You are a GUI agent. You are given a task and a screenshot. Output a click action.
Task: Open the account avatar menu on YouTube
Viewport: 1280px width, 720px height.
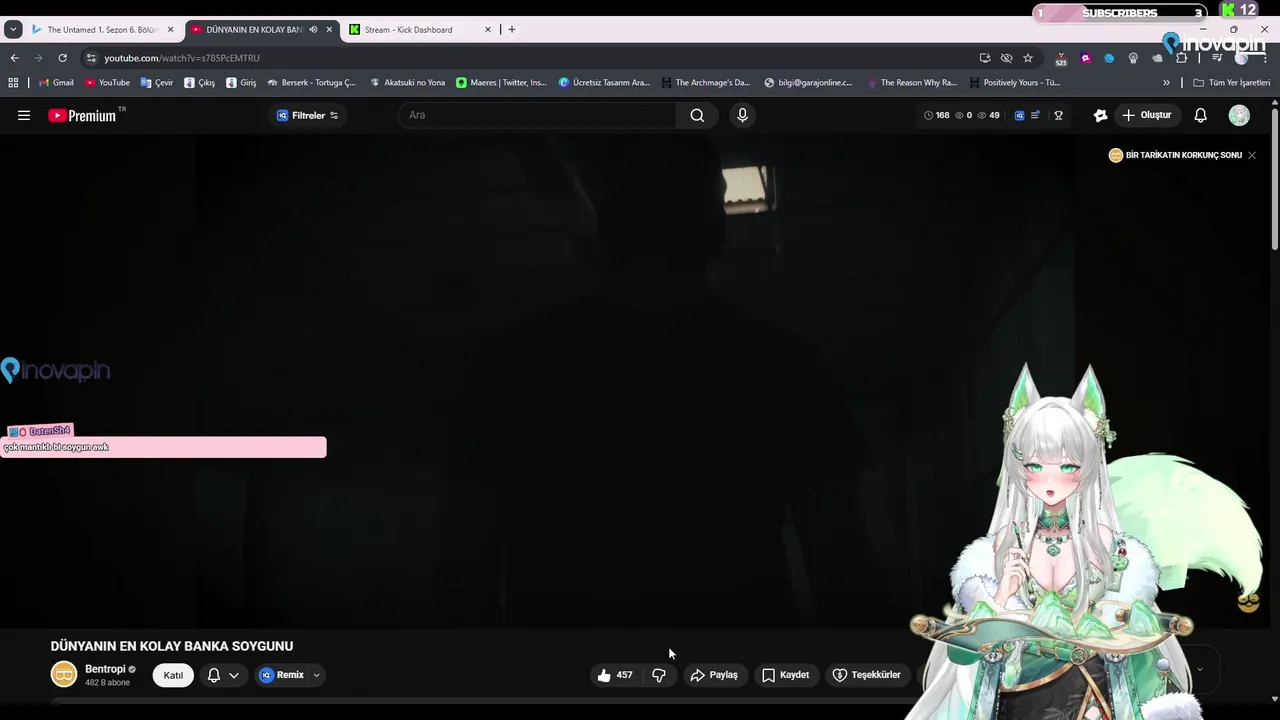pyautogui.click(x=1239, y=115)
